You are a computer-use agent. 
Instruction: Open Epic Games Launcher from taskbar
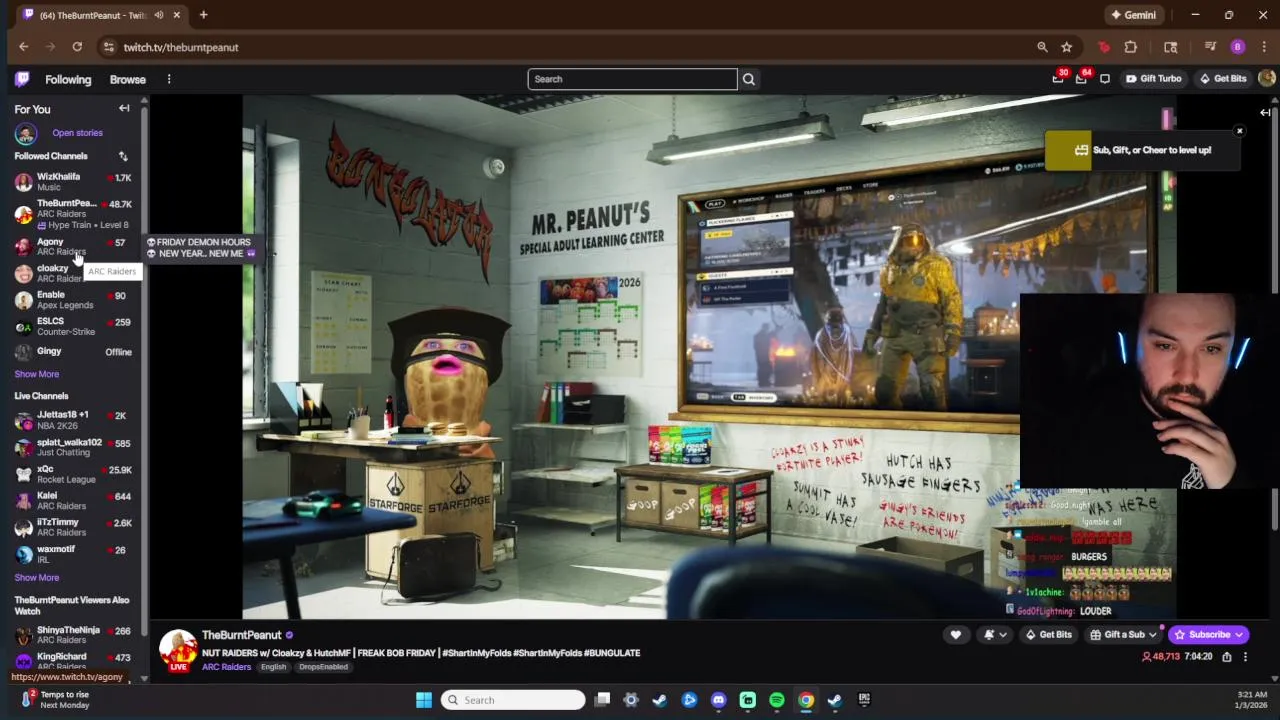point(864,700)
